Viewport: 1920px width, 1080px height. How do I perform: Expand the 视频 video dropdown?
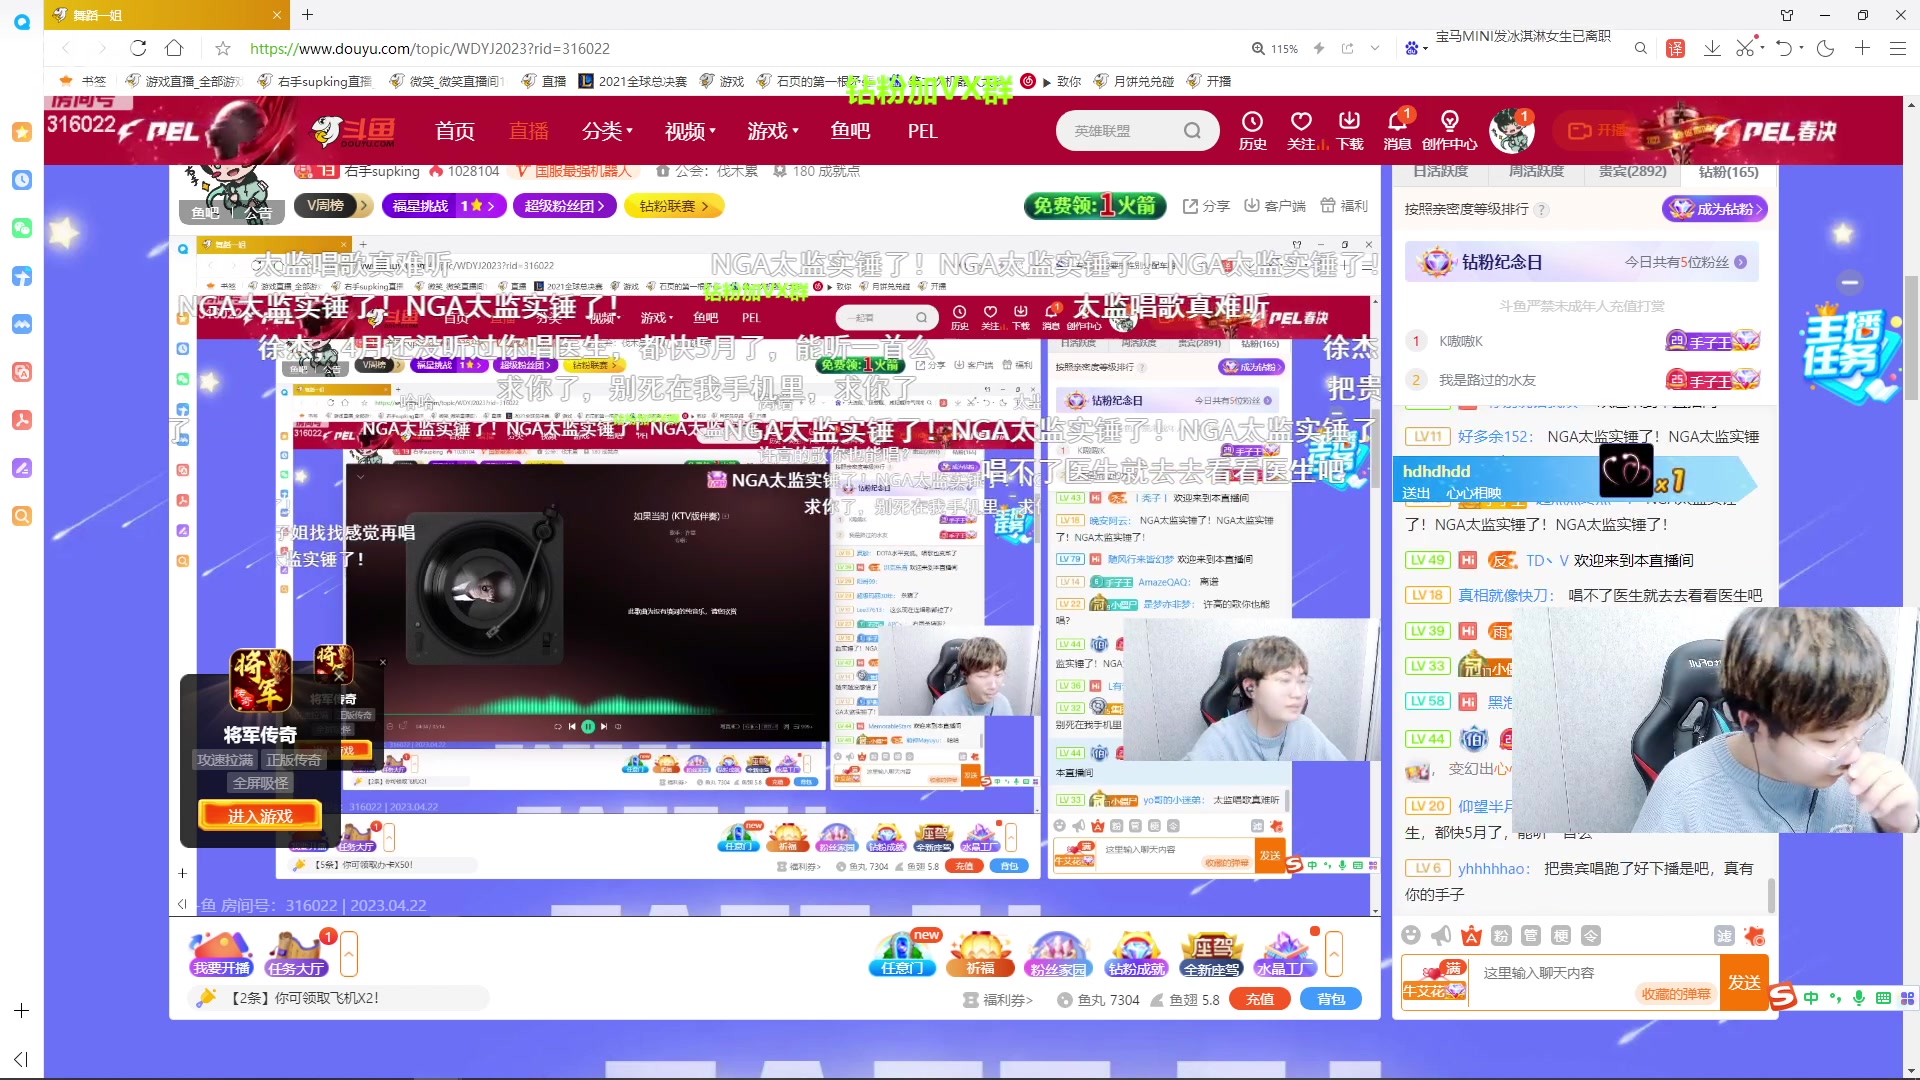[x=690, y=131]
